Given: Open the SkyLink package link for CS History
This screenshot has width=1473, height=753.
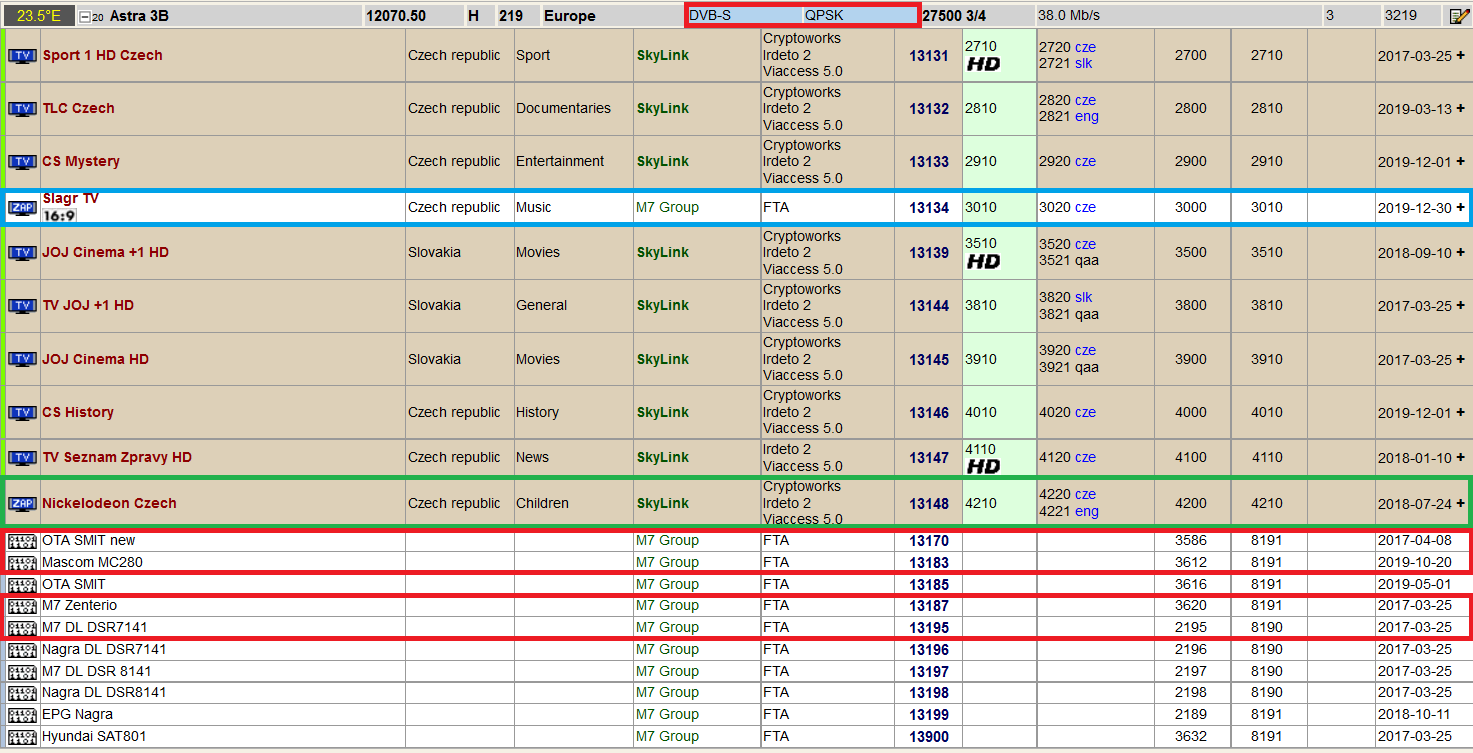Looking at the screenshot, I should [663, 413].
